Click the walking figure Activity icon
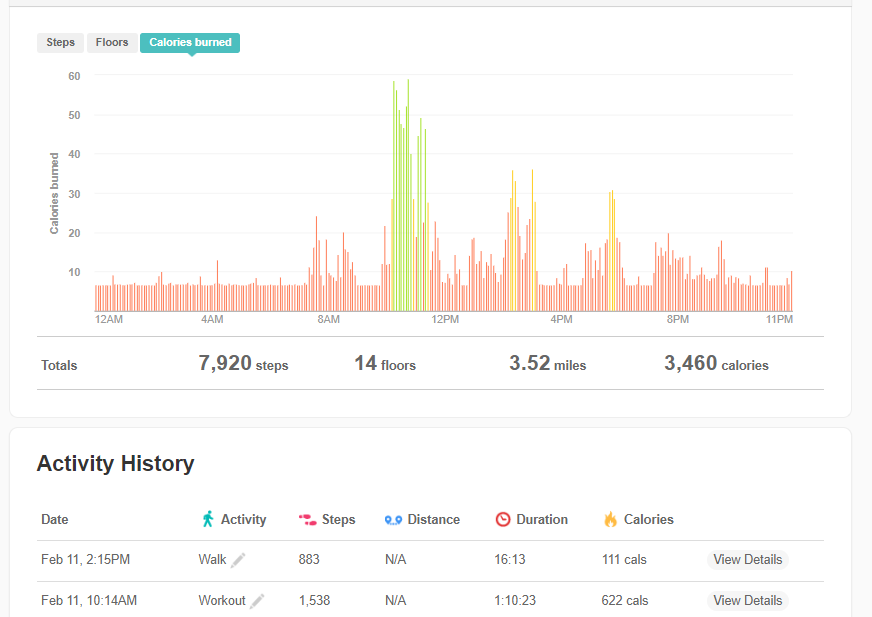872x617 pixels. 208,519
